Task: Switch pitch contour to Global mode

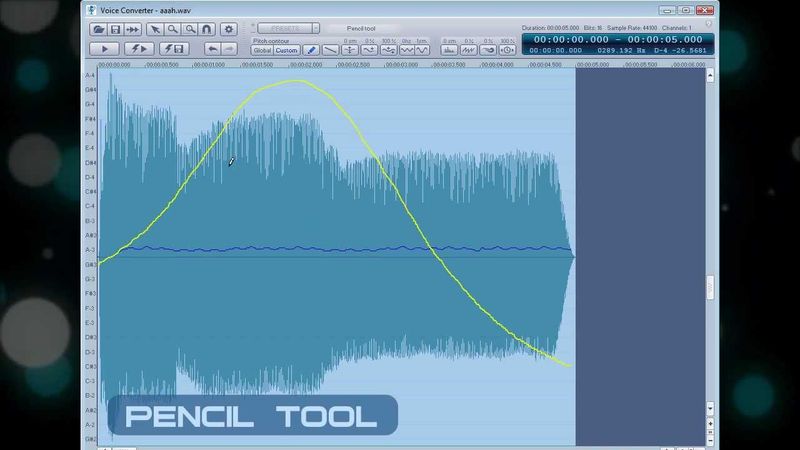Action: [262, 51]
